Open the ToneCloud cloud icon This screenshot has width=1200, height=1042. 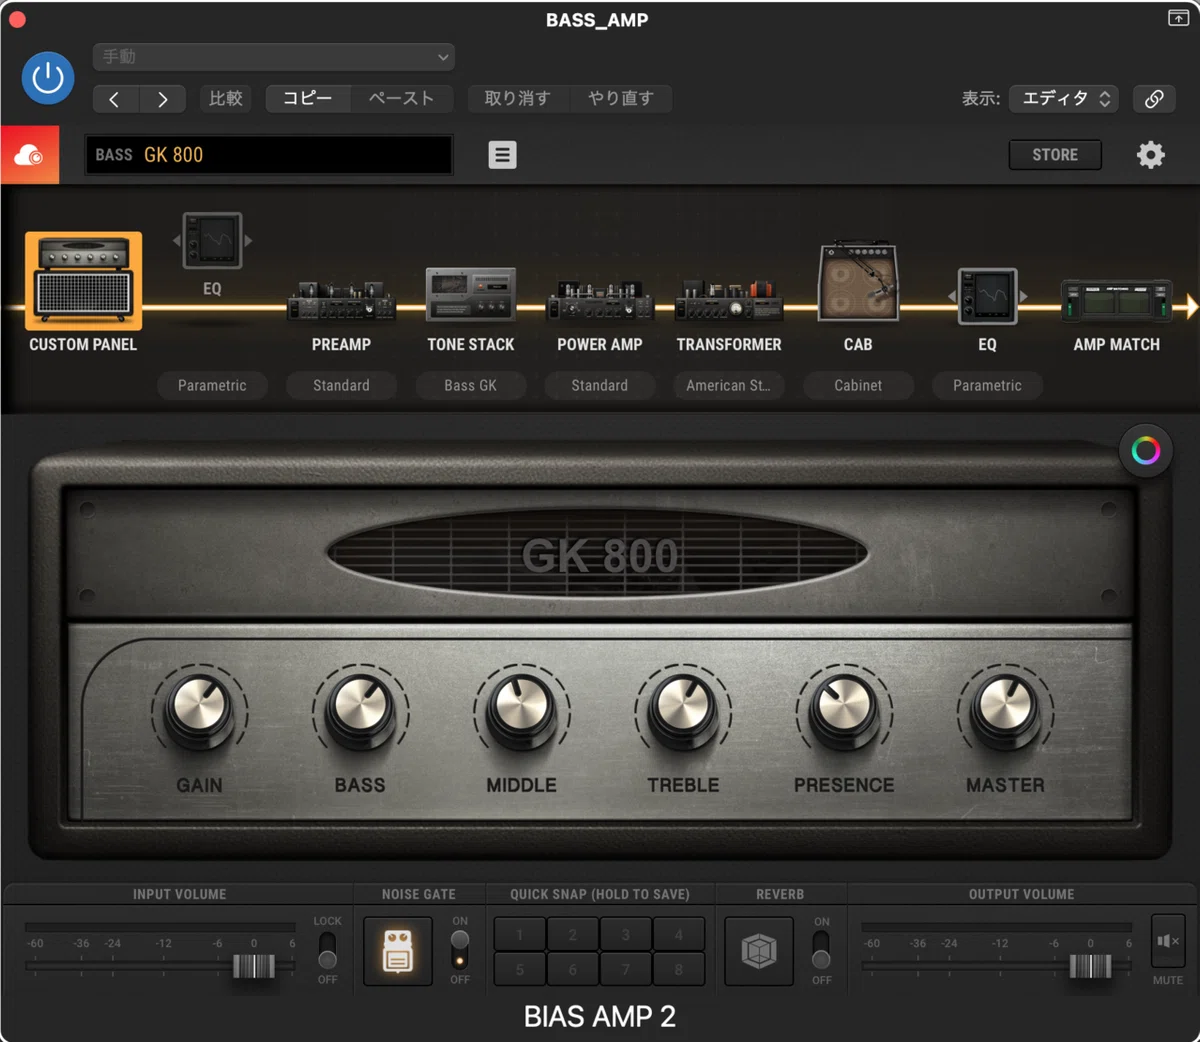[30, 155]
